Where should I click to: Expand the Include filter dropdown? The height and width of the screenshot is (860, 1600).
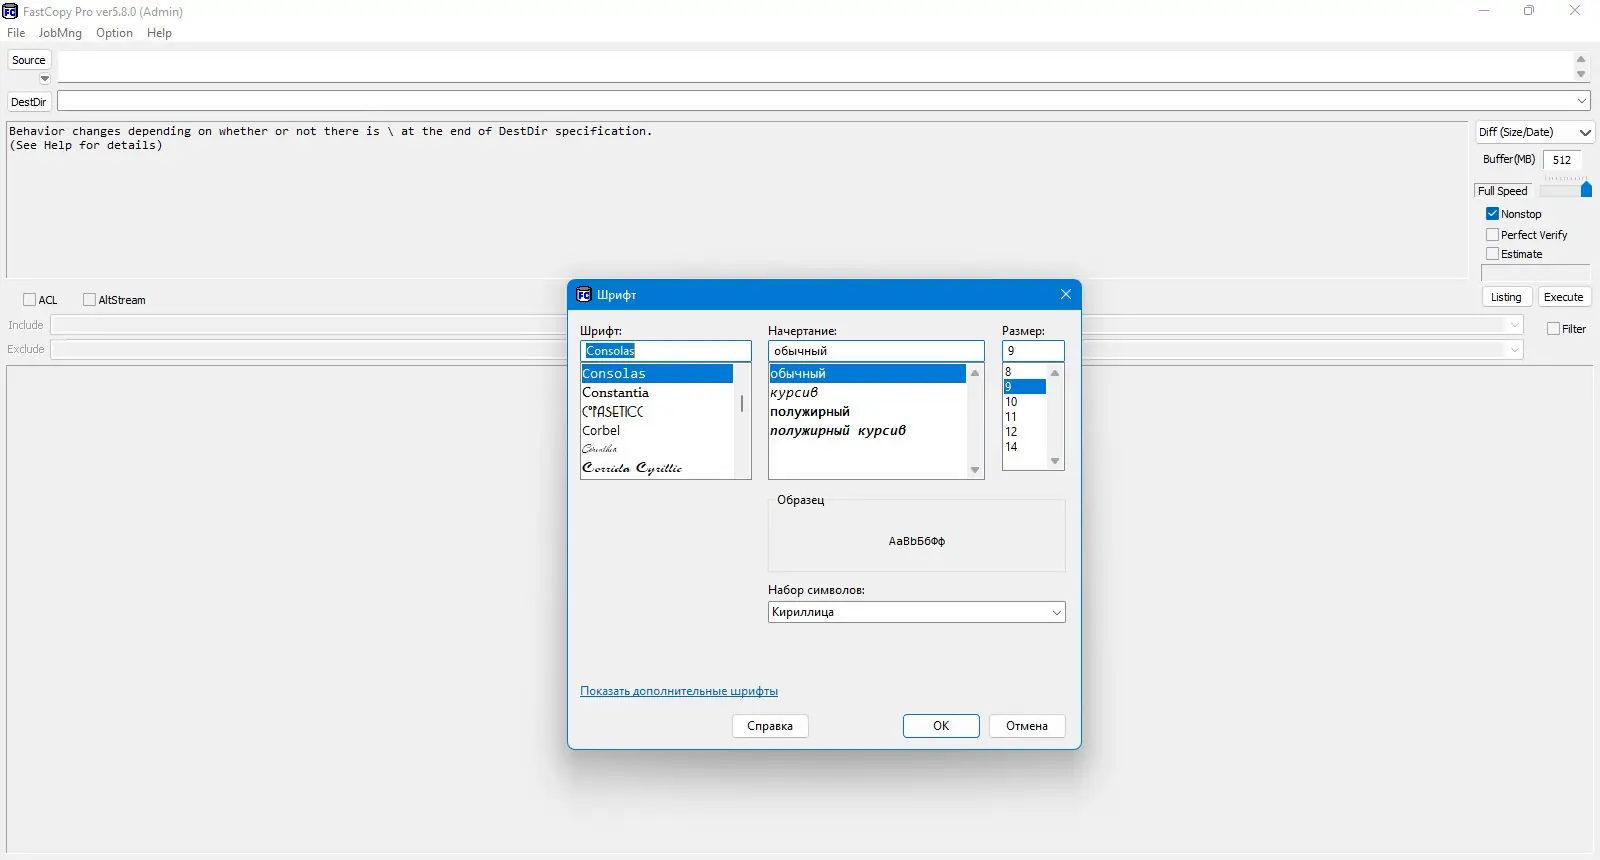point(1515,325)
